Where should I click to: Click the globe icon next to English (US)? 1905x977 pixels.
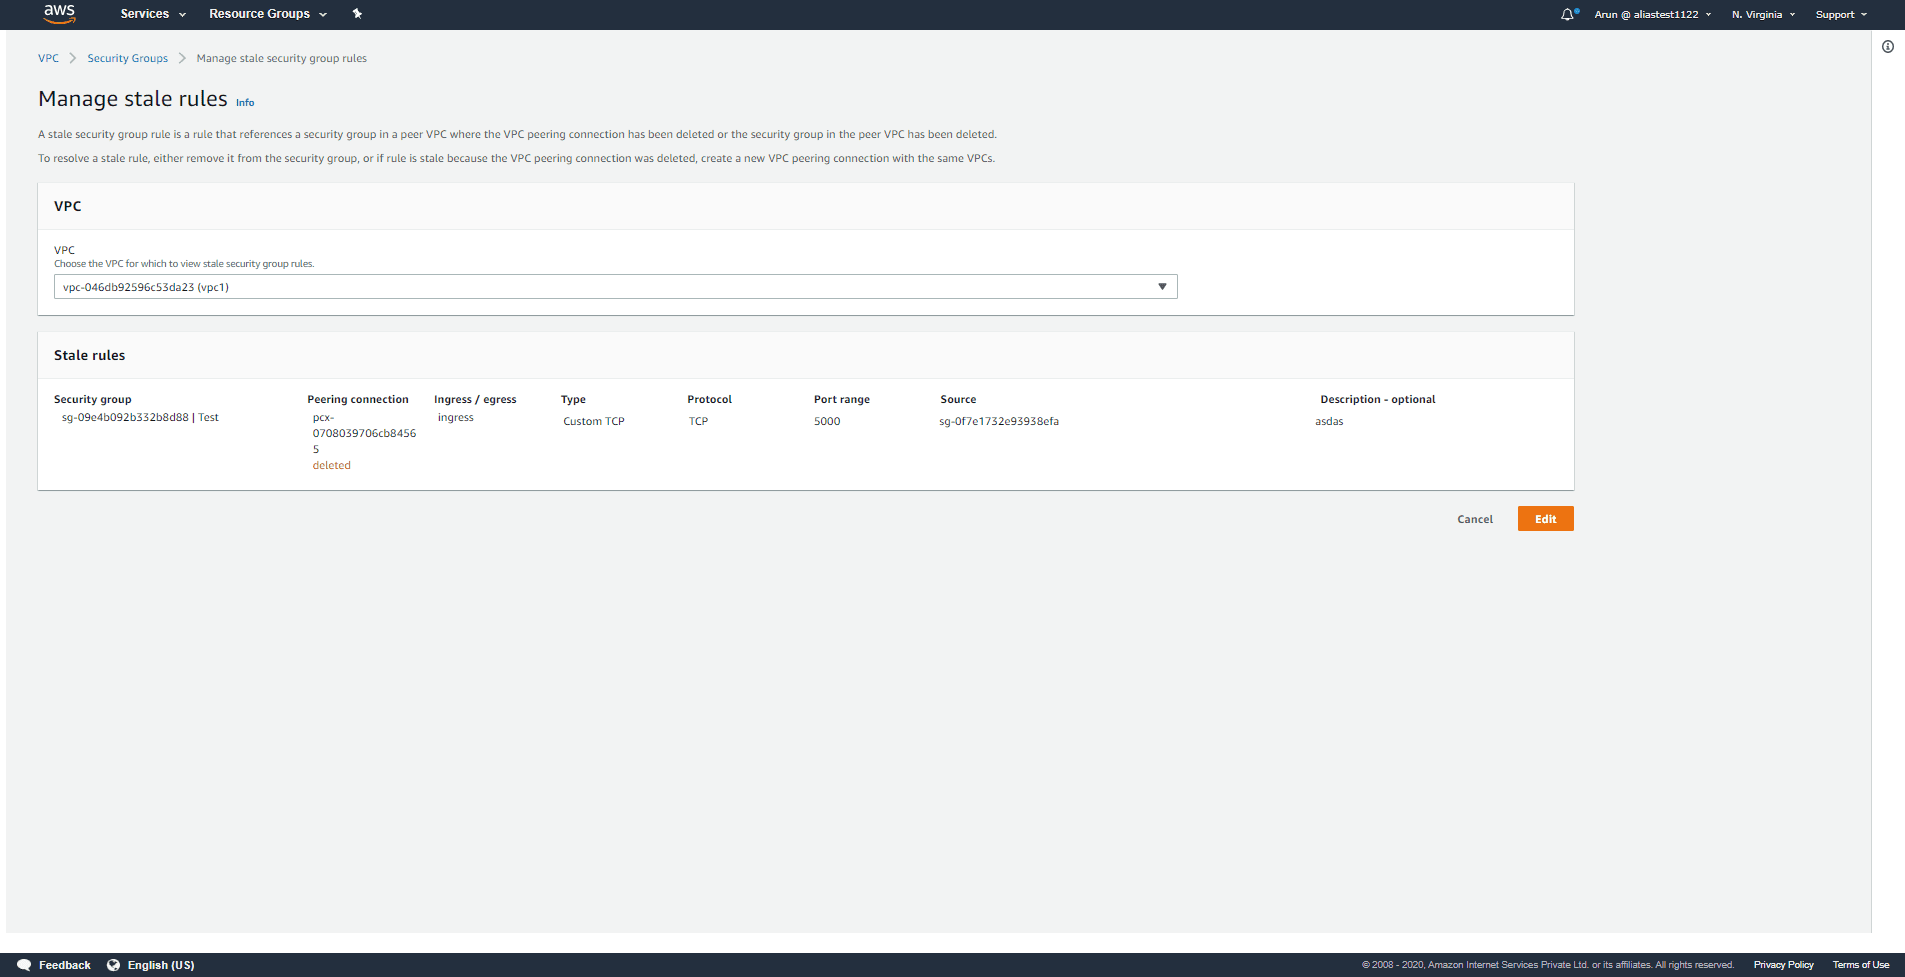click(112, 964)
